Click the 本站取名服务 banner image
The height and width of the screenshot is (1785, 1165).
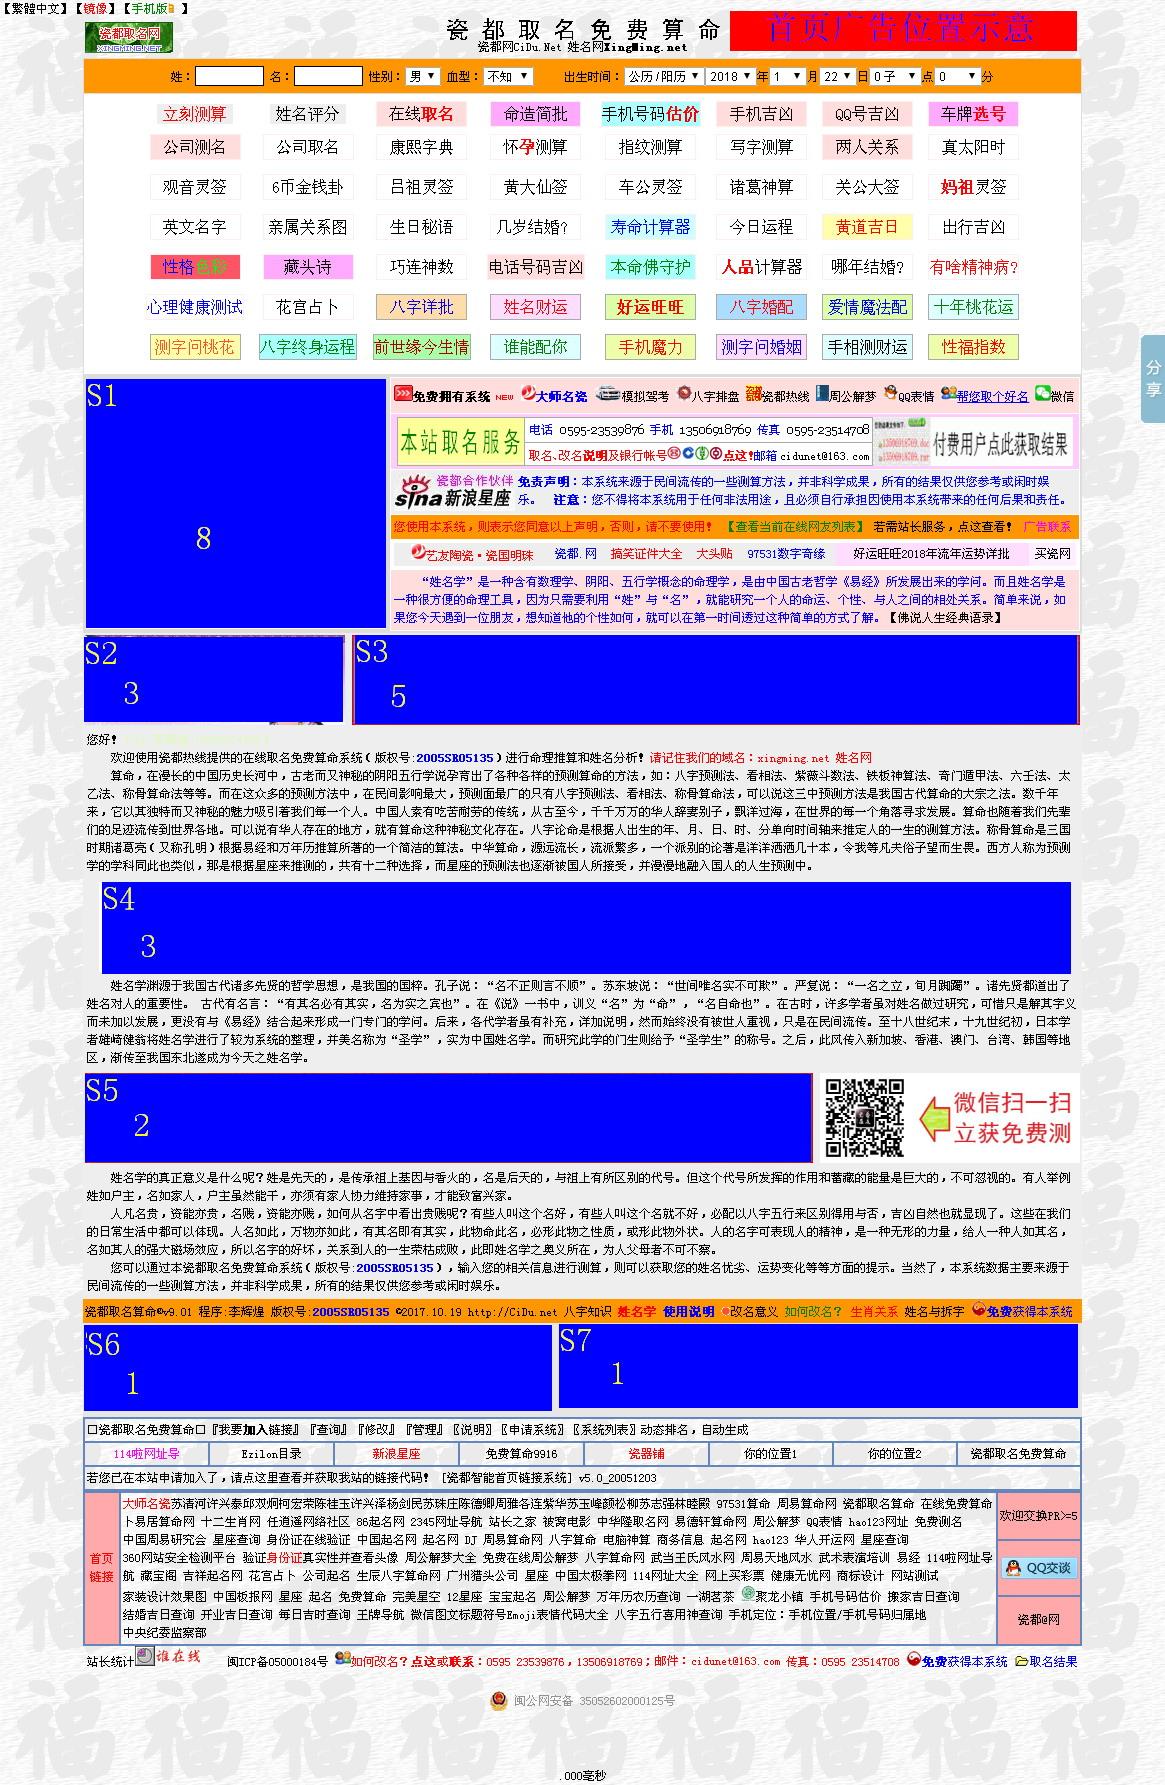tap(460, 441)
